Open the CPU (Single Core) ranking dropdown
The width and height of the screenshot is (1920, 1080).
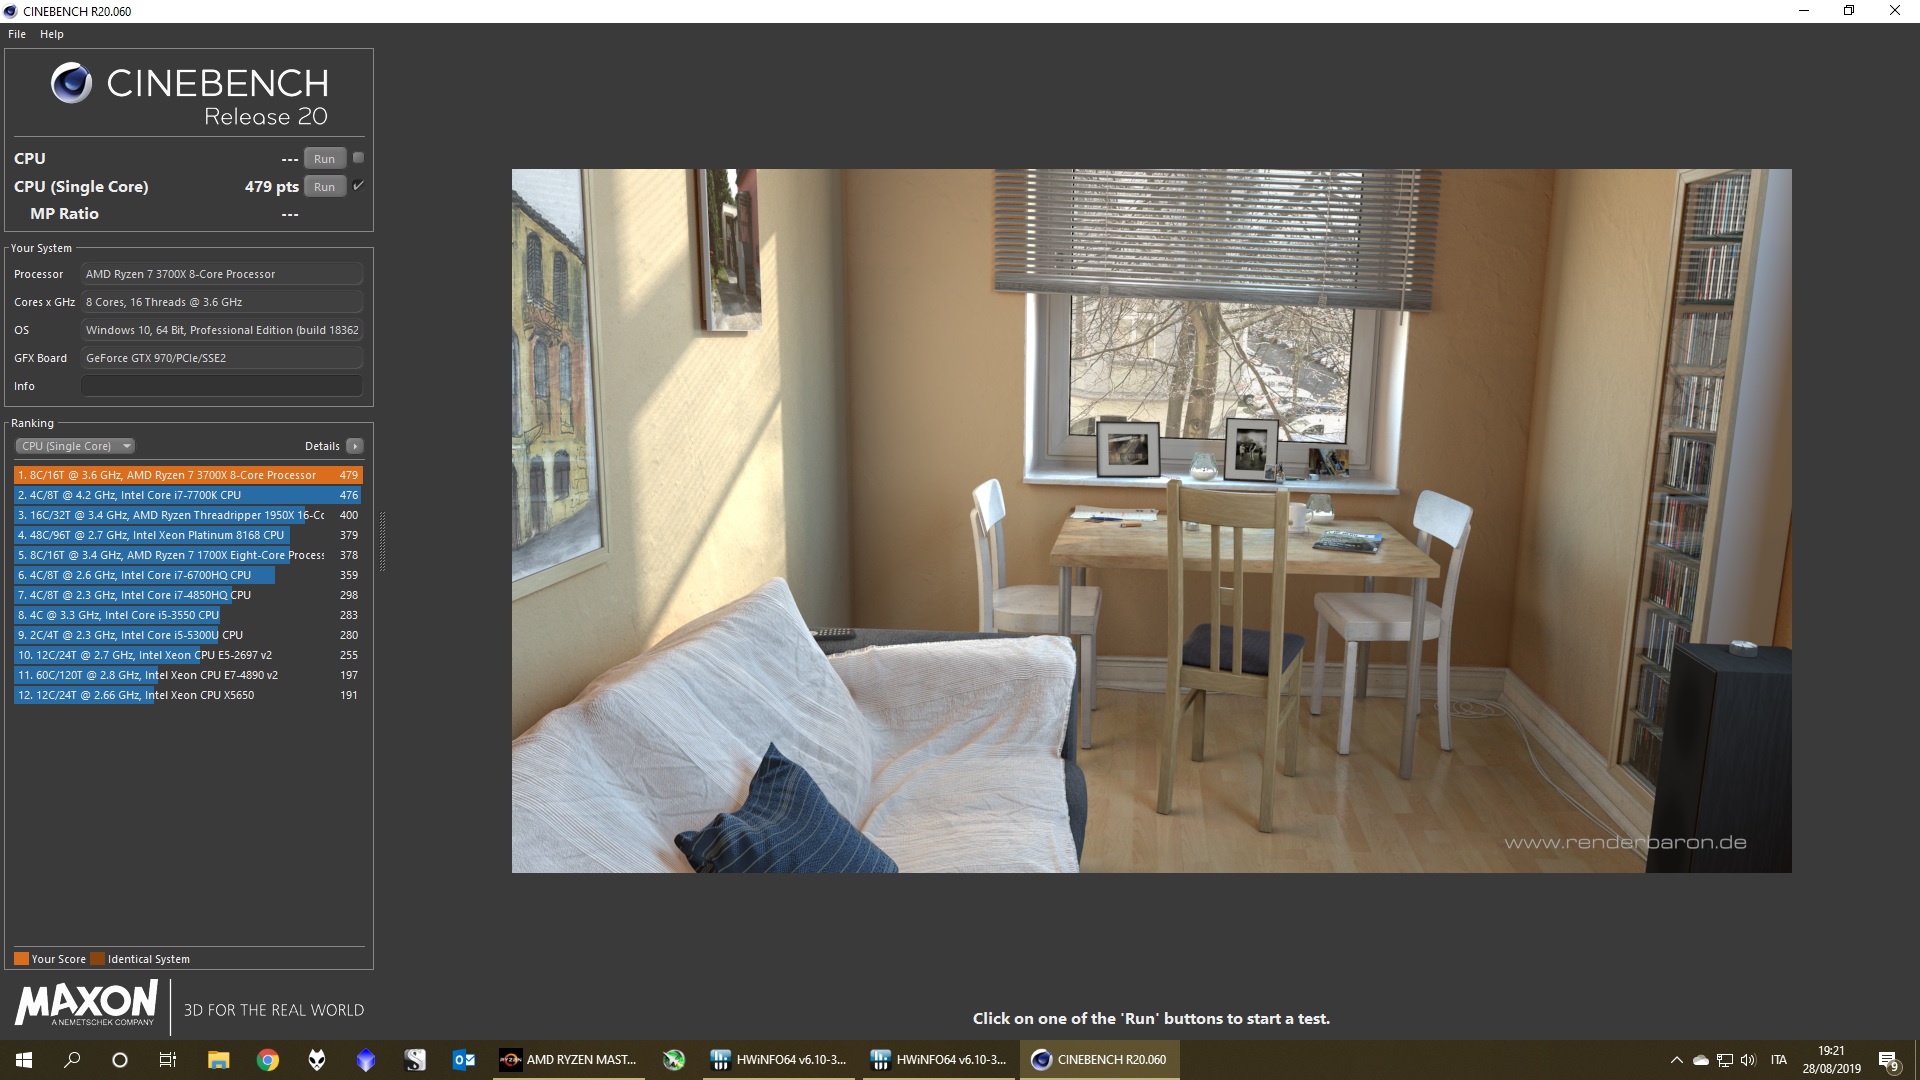(x=75, y=446)
